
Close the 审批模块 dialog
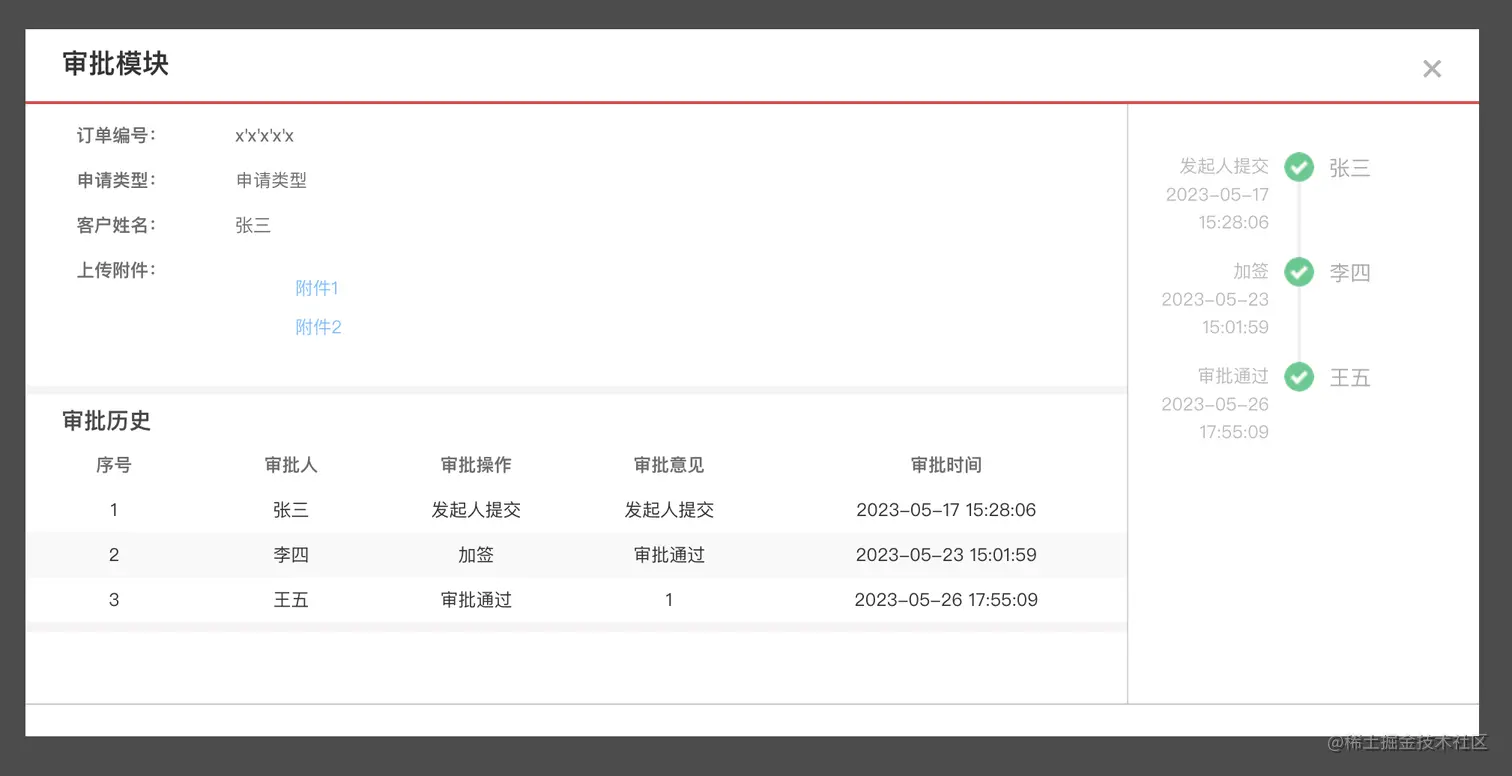(1432, 68)
